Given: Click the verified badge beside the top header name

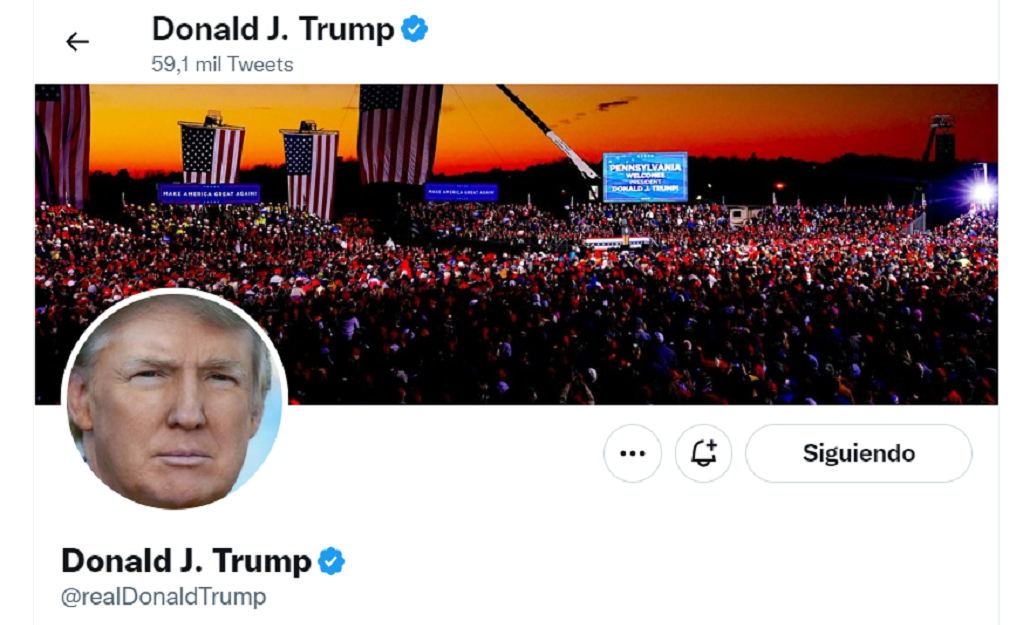Looking at the screenshot, I should 414,30.
